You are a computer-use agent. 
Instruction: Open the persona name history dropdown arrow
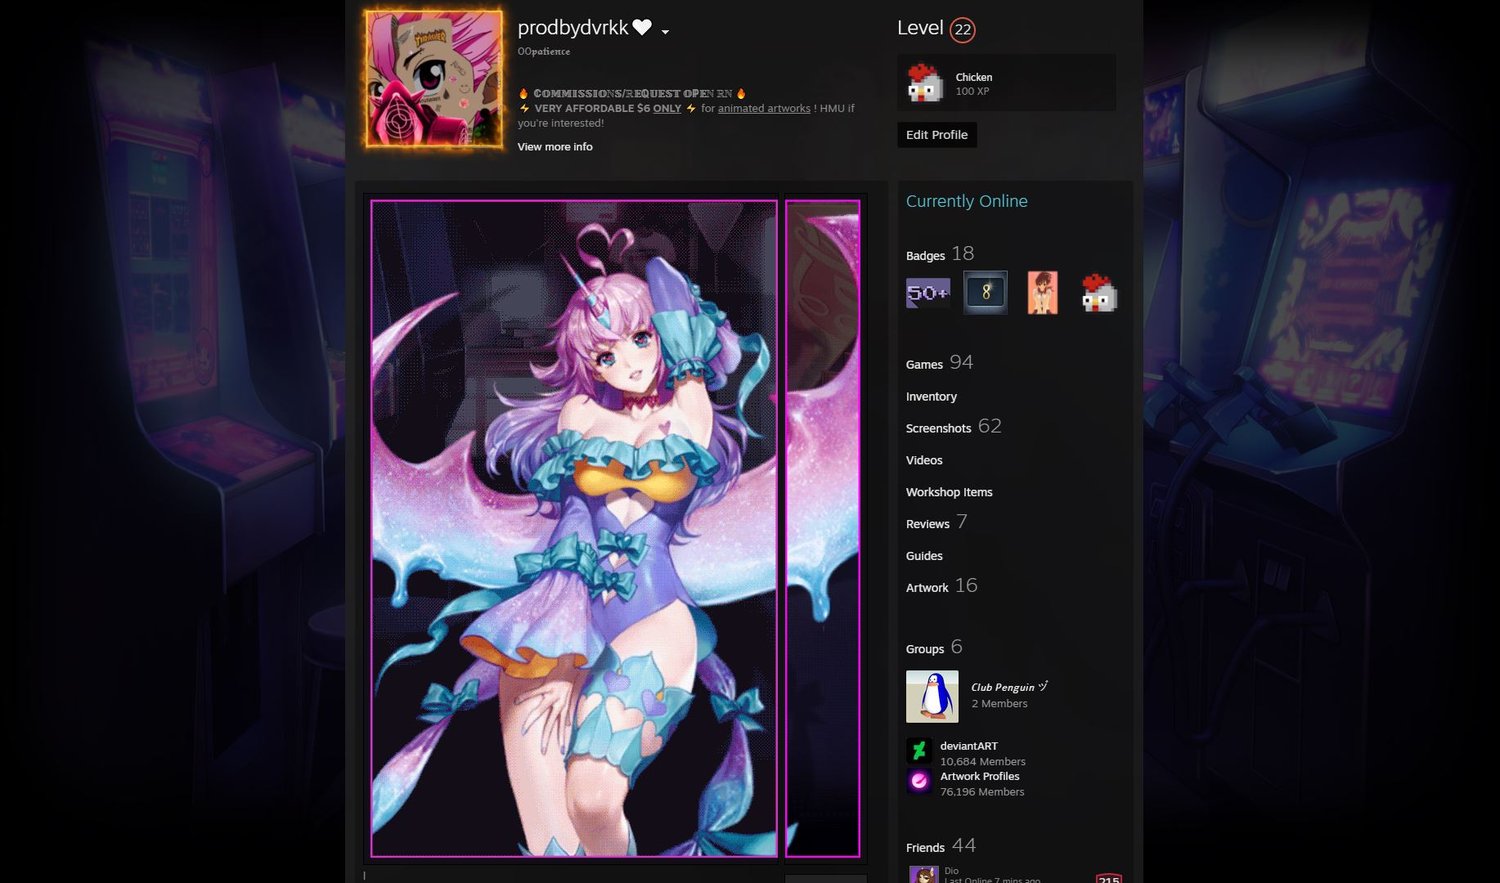pyautogui.click(x=665, y=31)
